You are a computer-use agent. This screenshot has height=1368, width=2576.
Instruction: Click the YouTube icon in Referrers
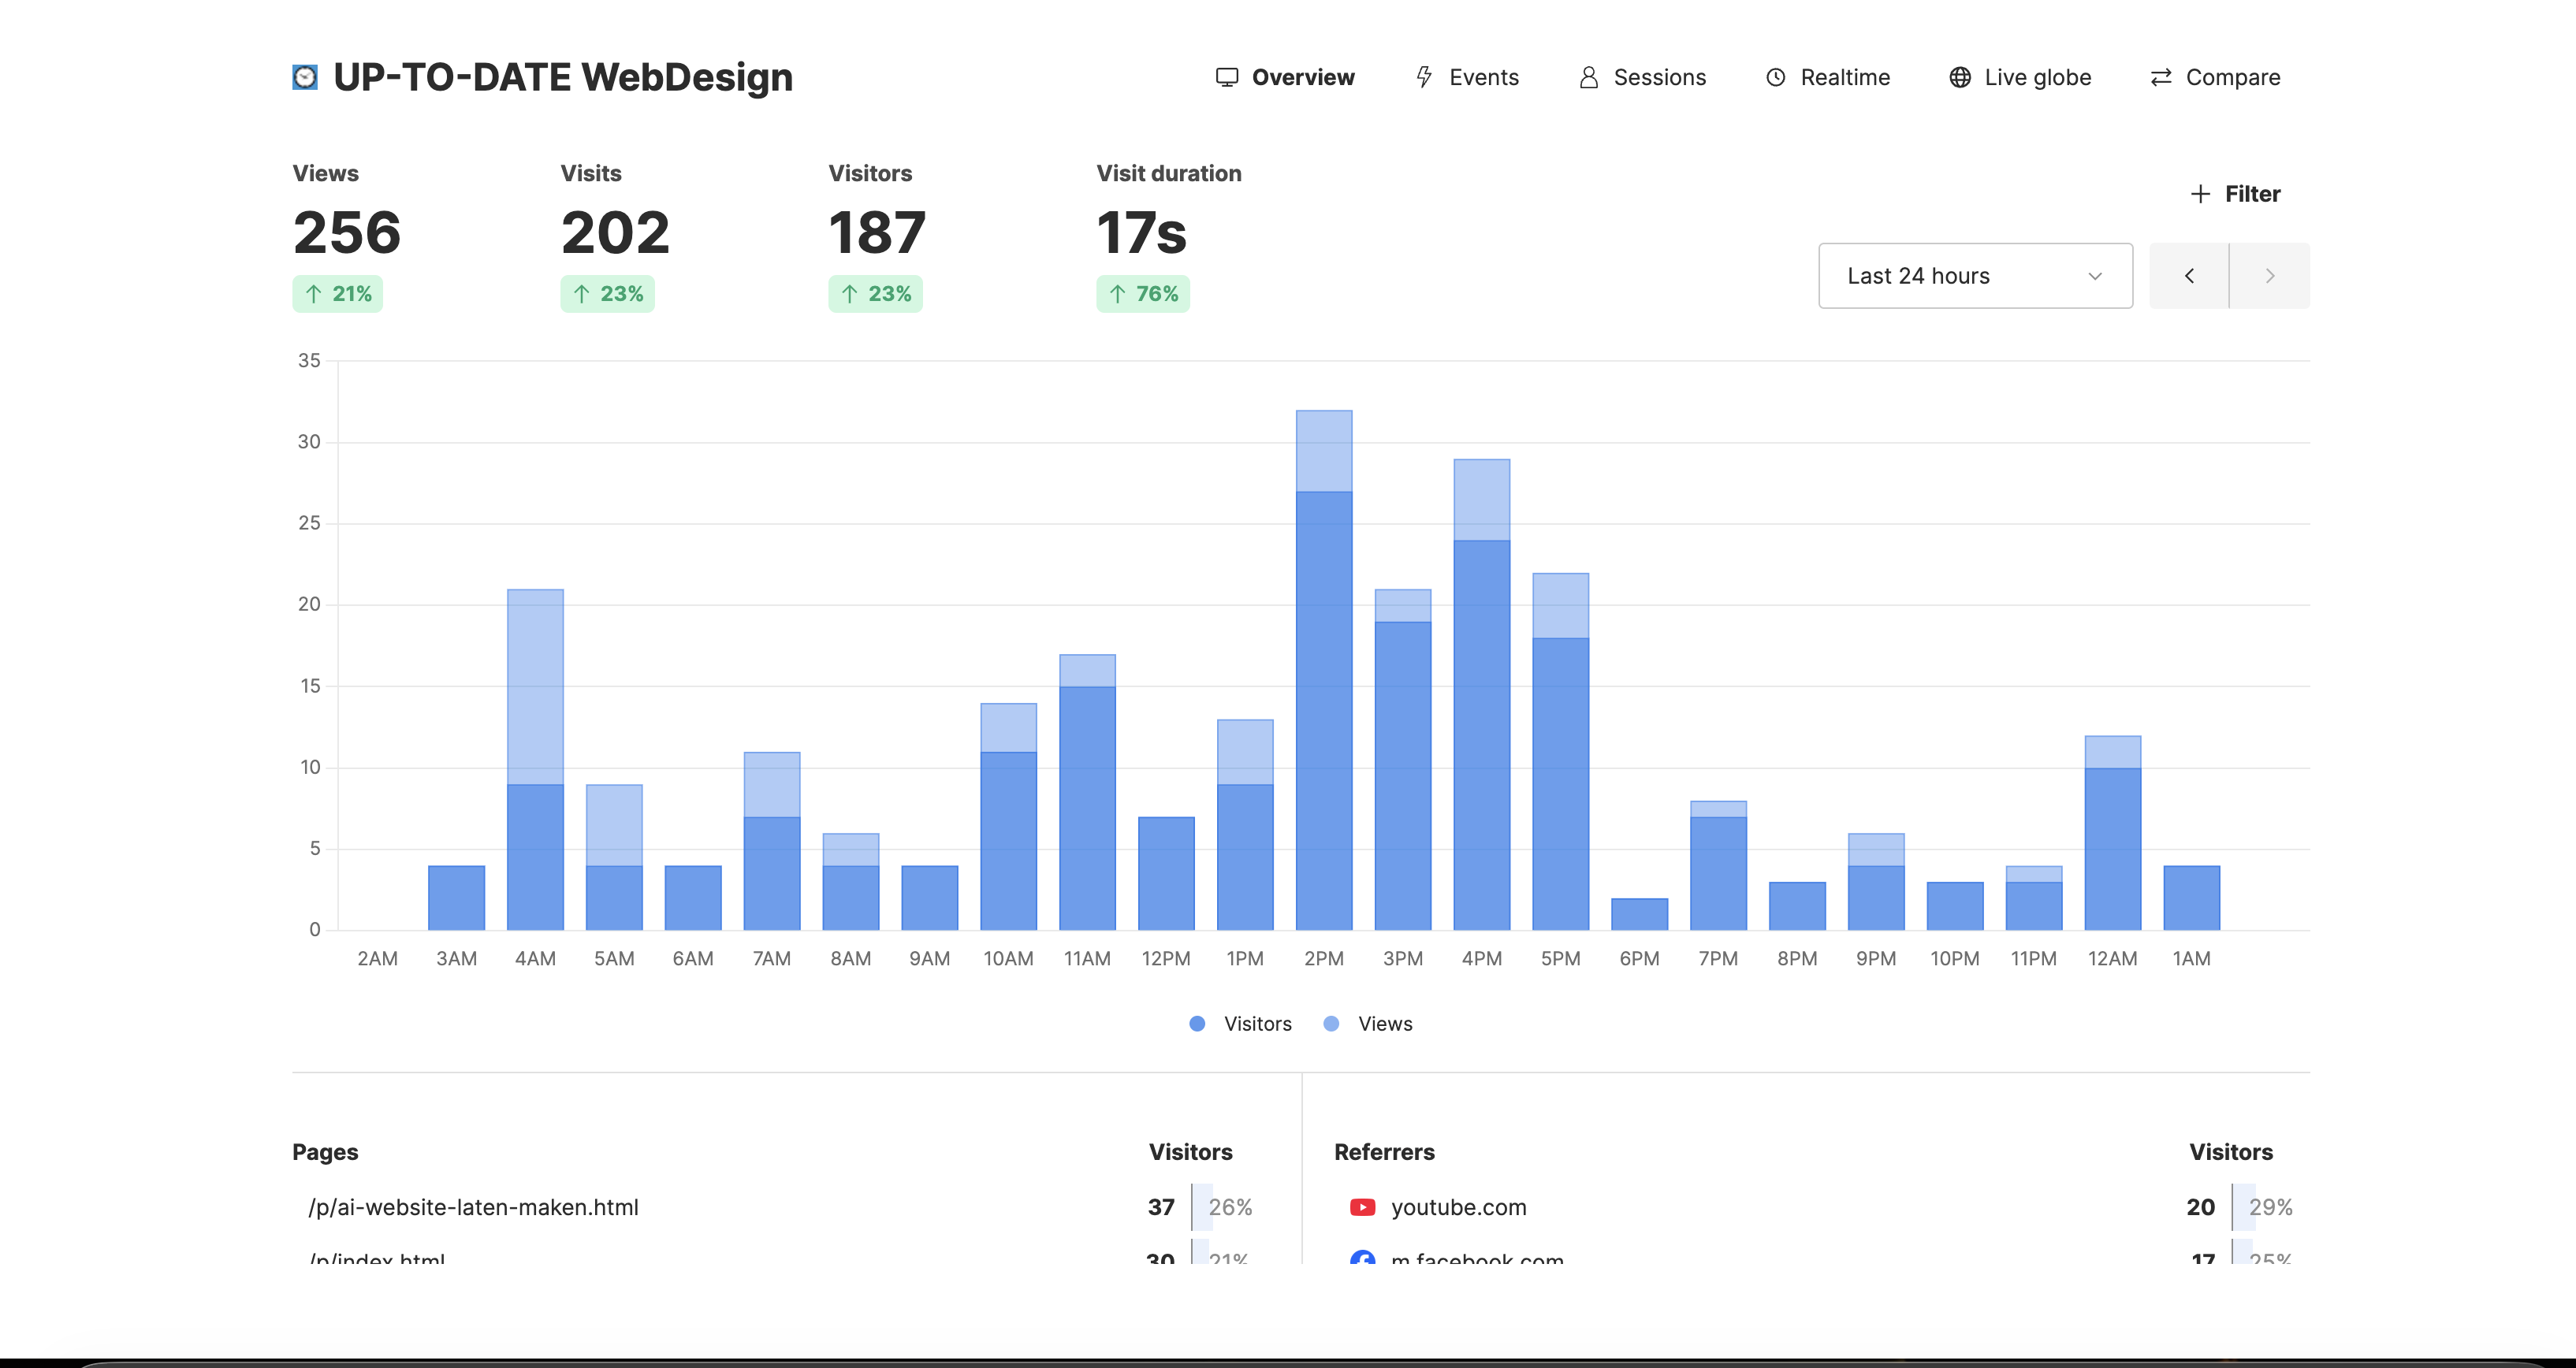[1362, 1207]
